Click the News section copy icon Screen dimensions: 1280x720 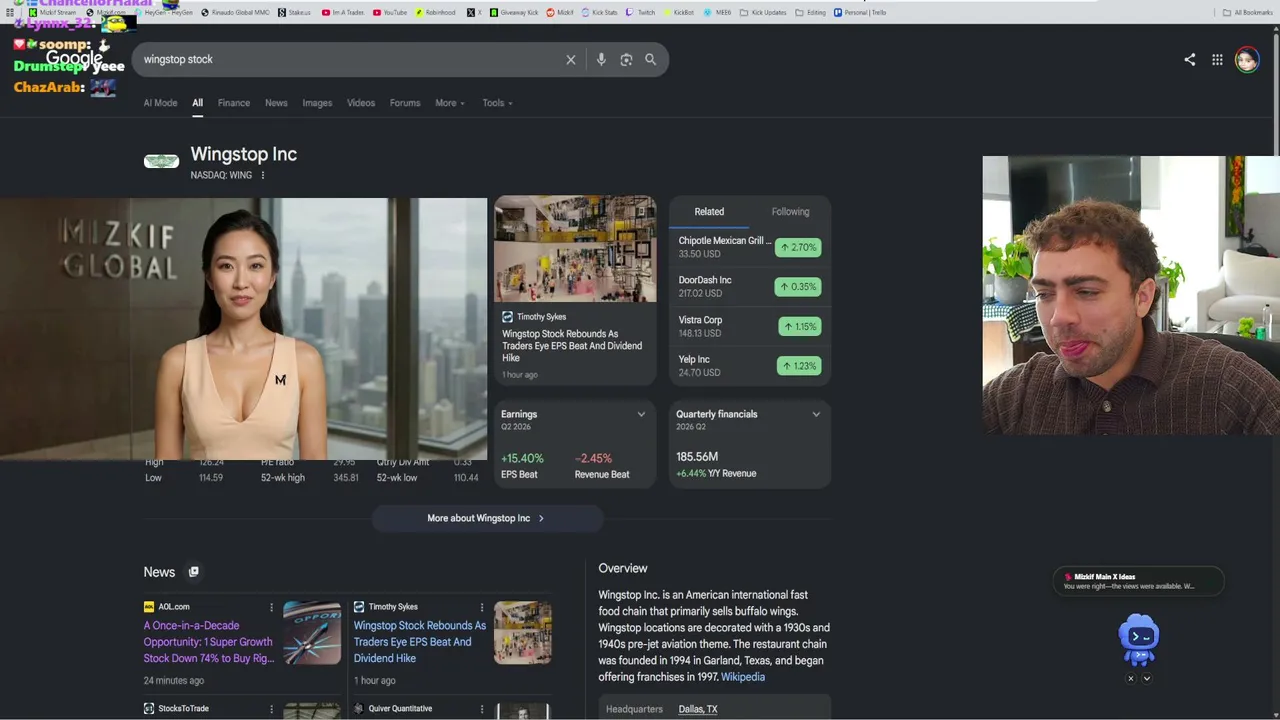194,572
